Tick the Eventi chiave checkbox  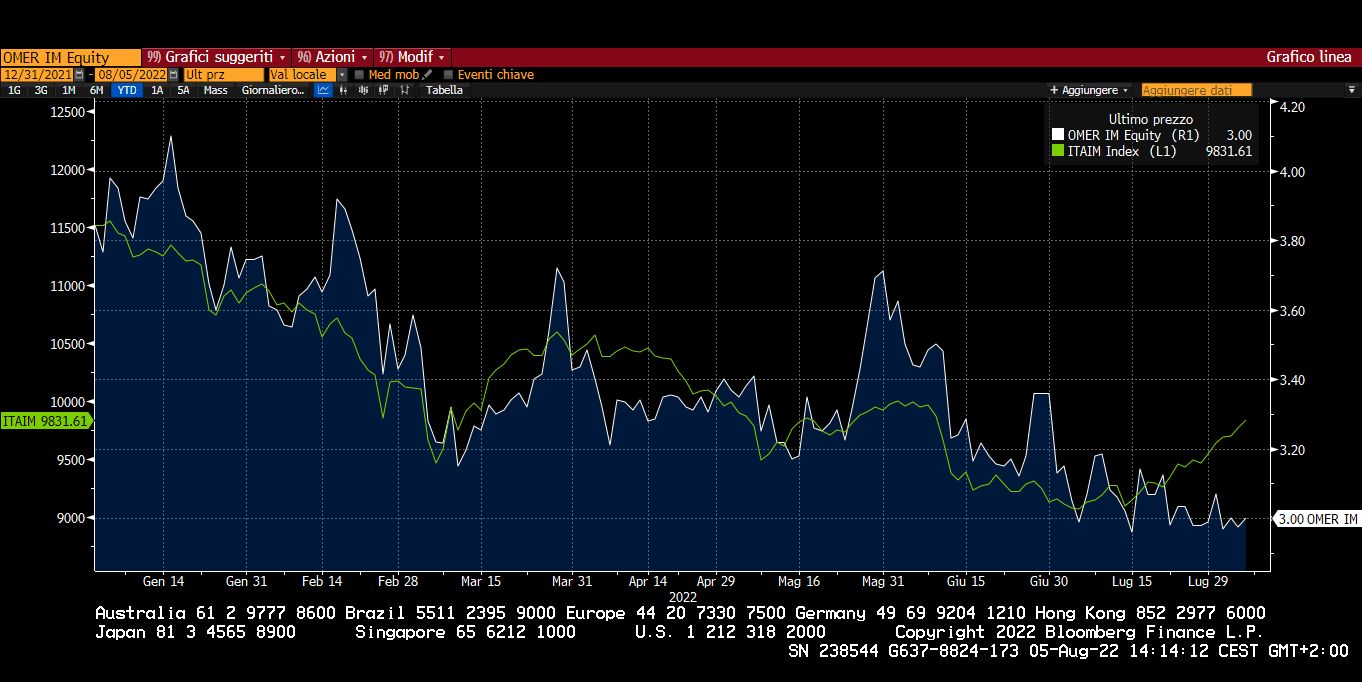point(448,75)
